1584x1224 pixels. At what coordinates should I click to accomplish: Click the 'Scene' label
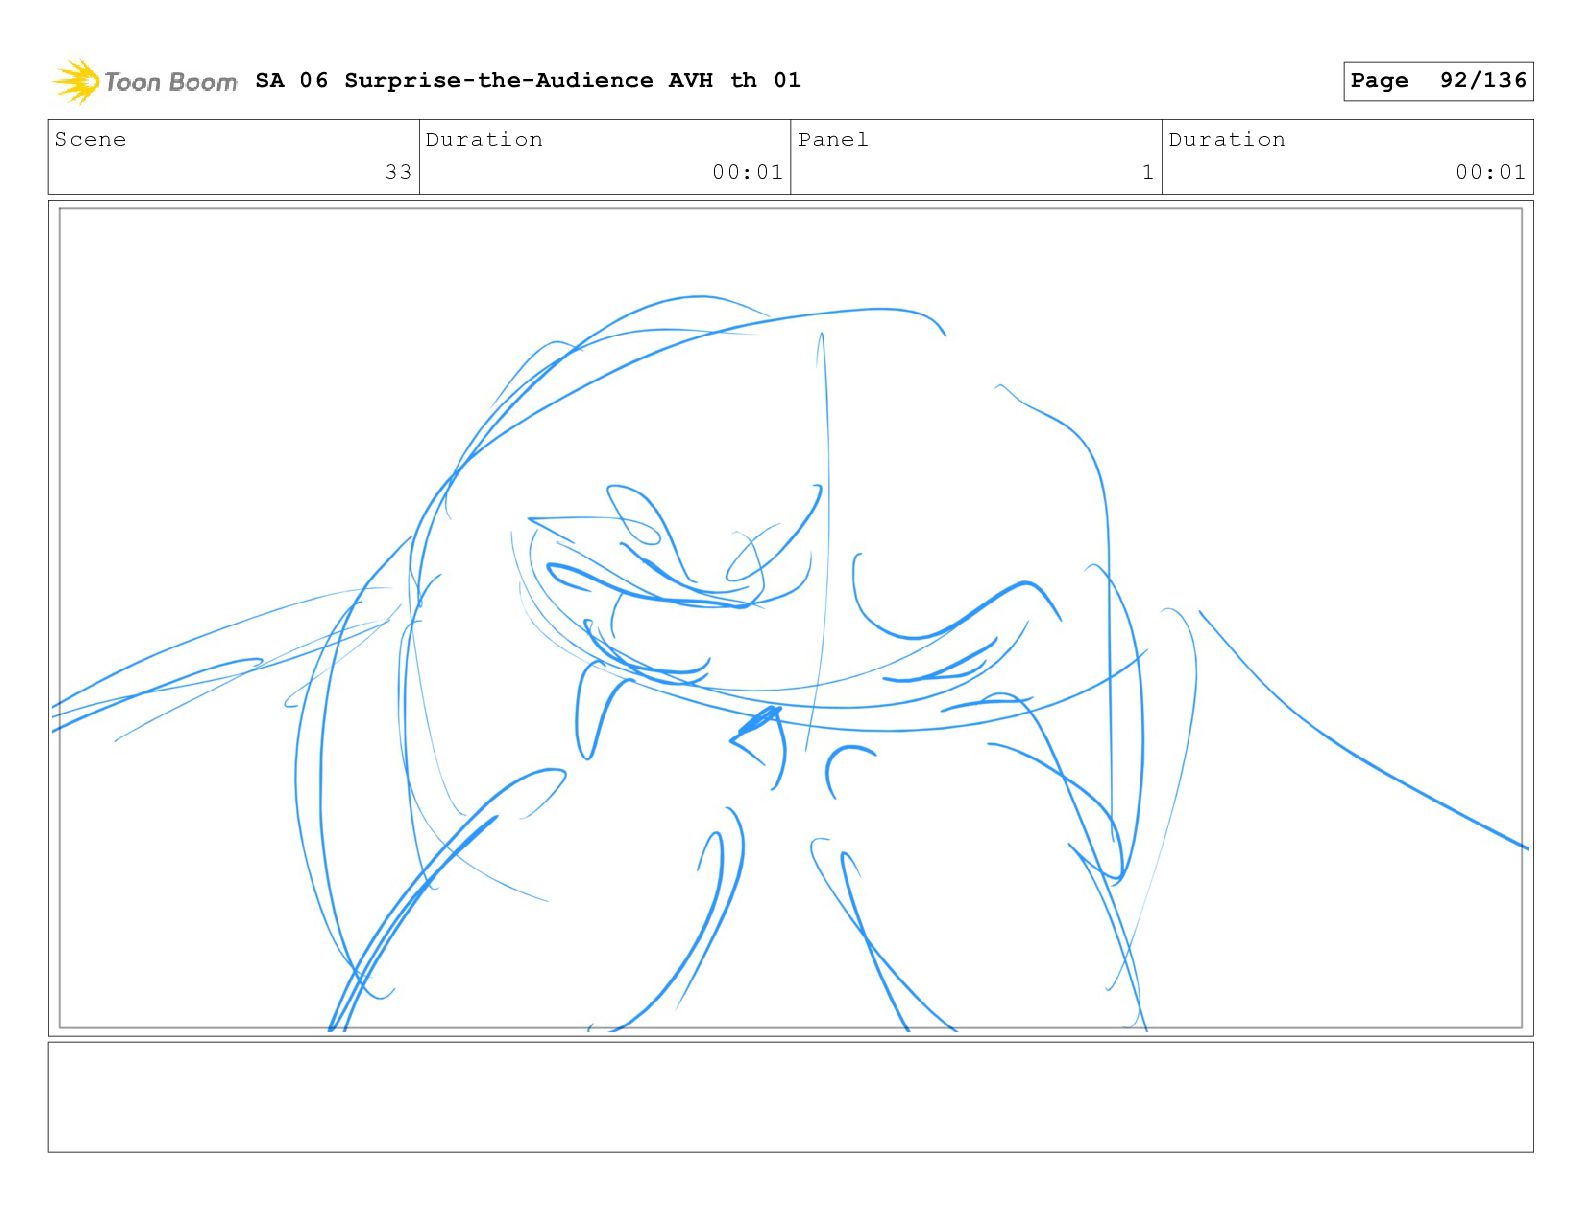[90, 139]
